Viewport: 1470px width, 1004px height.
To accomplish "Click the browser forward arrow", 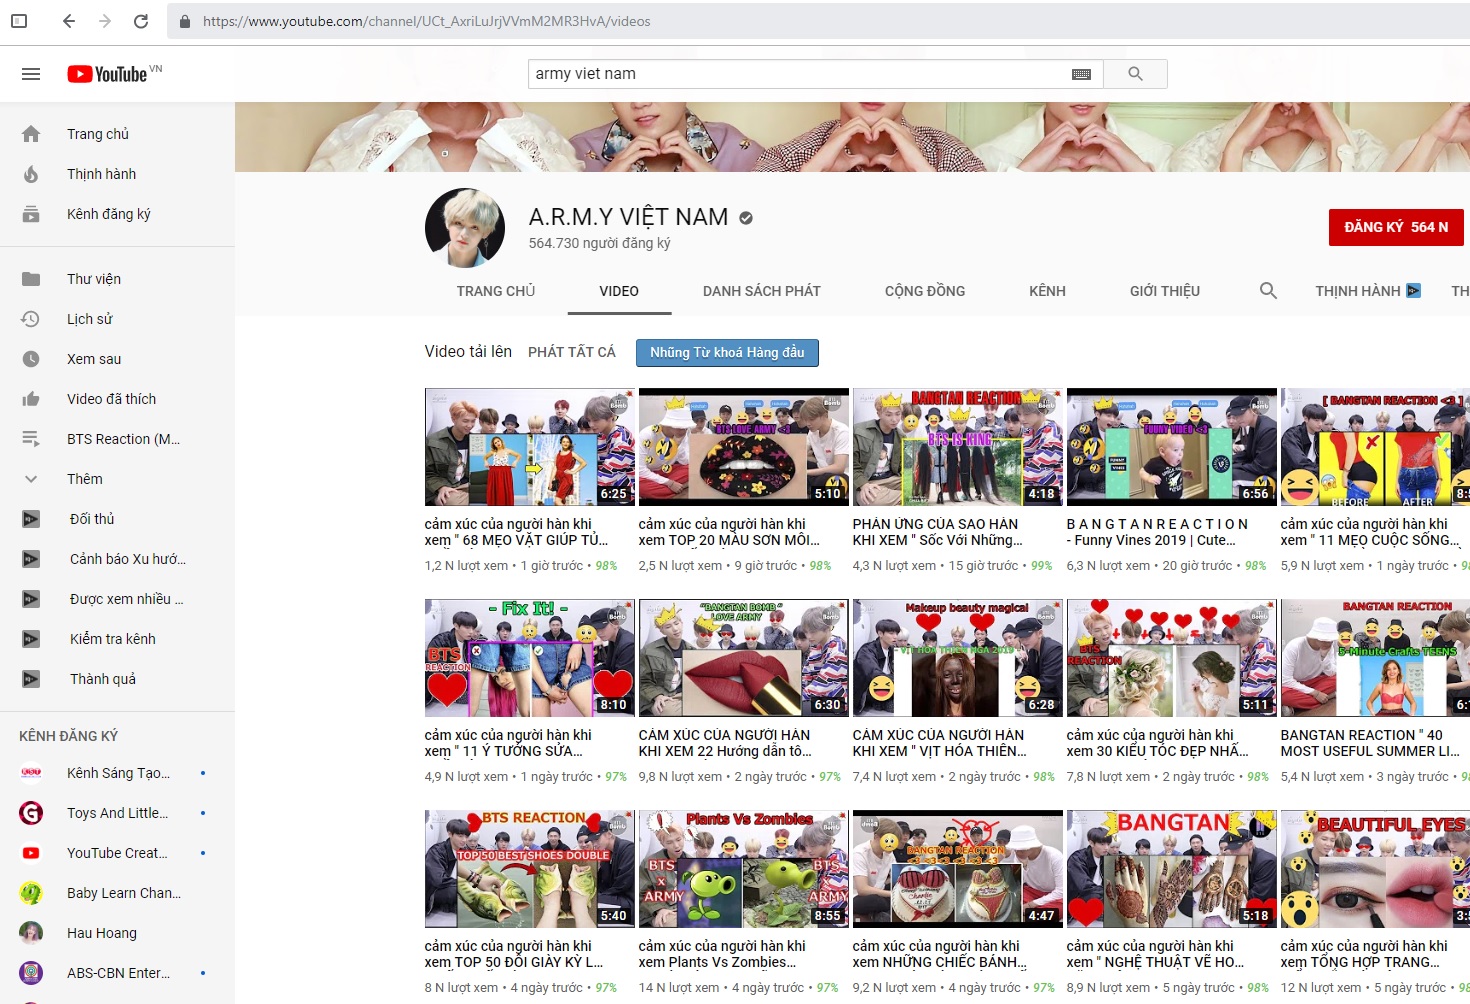I will tap(105, 21).
